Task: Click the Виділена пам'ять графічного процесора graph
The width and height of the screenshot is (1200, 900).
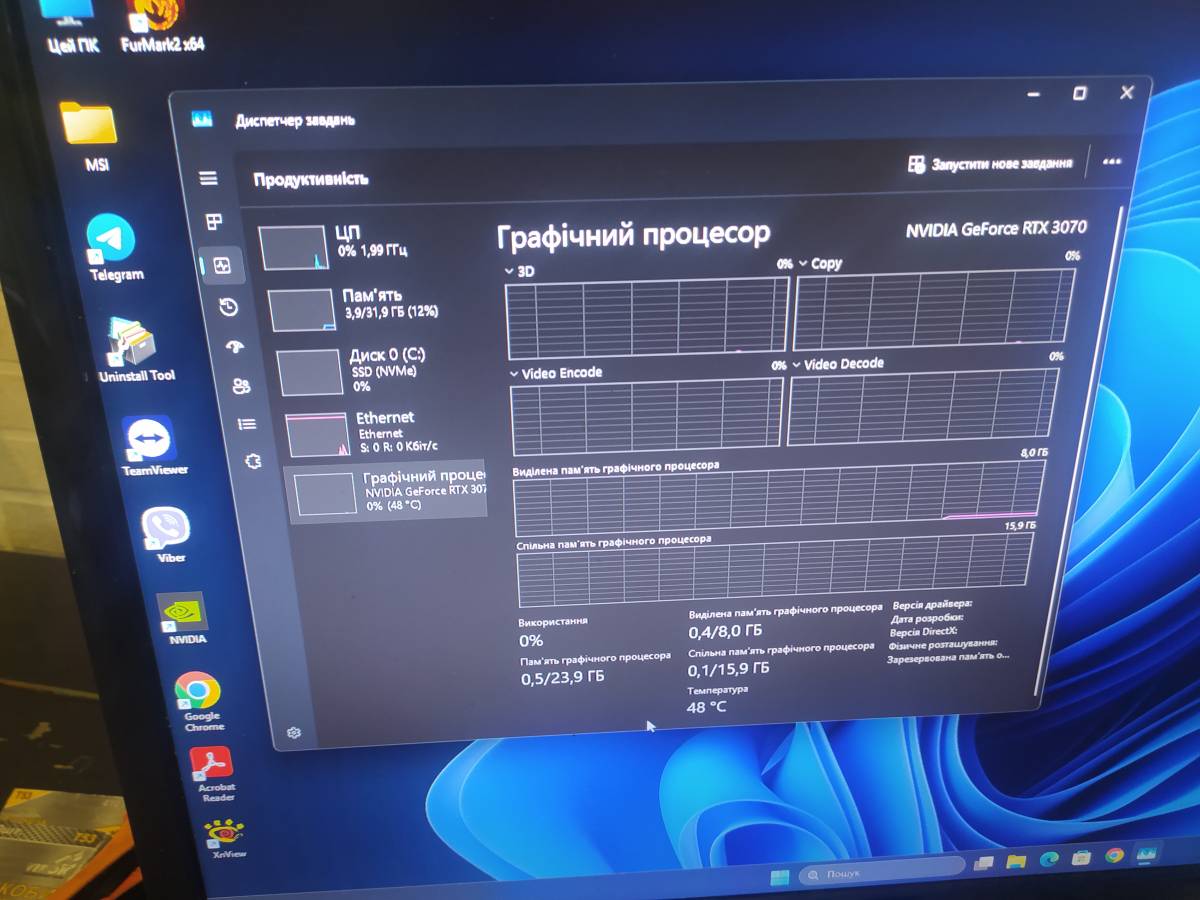Action: tap(778, 500)
